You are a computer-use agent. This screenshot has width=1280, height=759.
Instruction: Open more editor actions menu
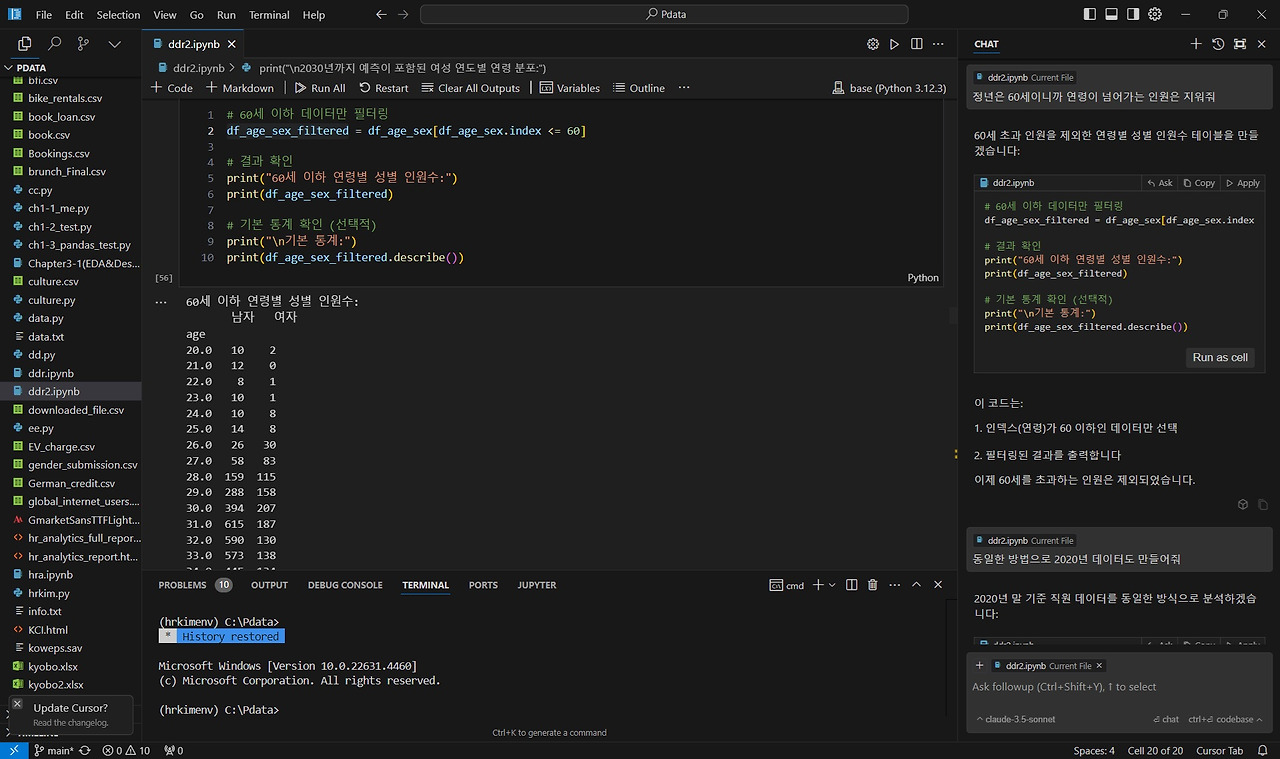[x=938, y=44]
